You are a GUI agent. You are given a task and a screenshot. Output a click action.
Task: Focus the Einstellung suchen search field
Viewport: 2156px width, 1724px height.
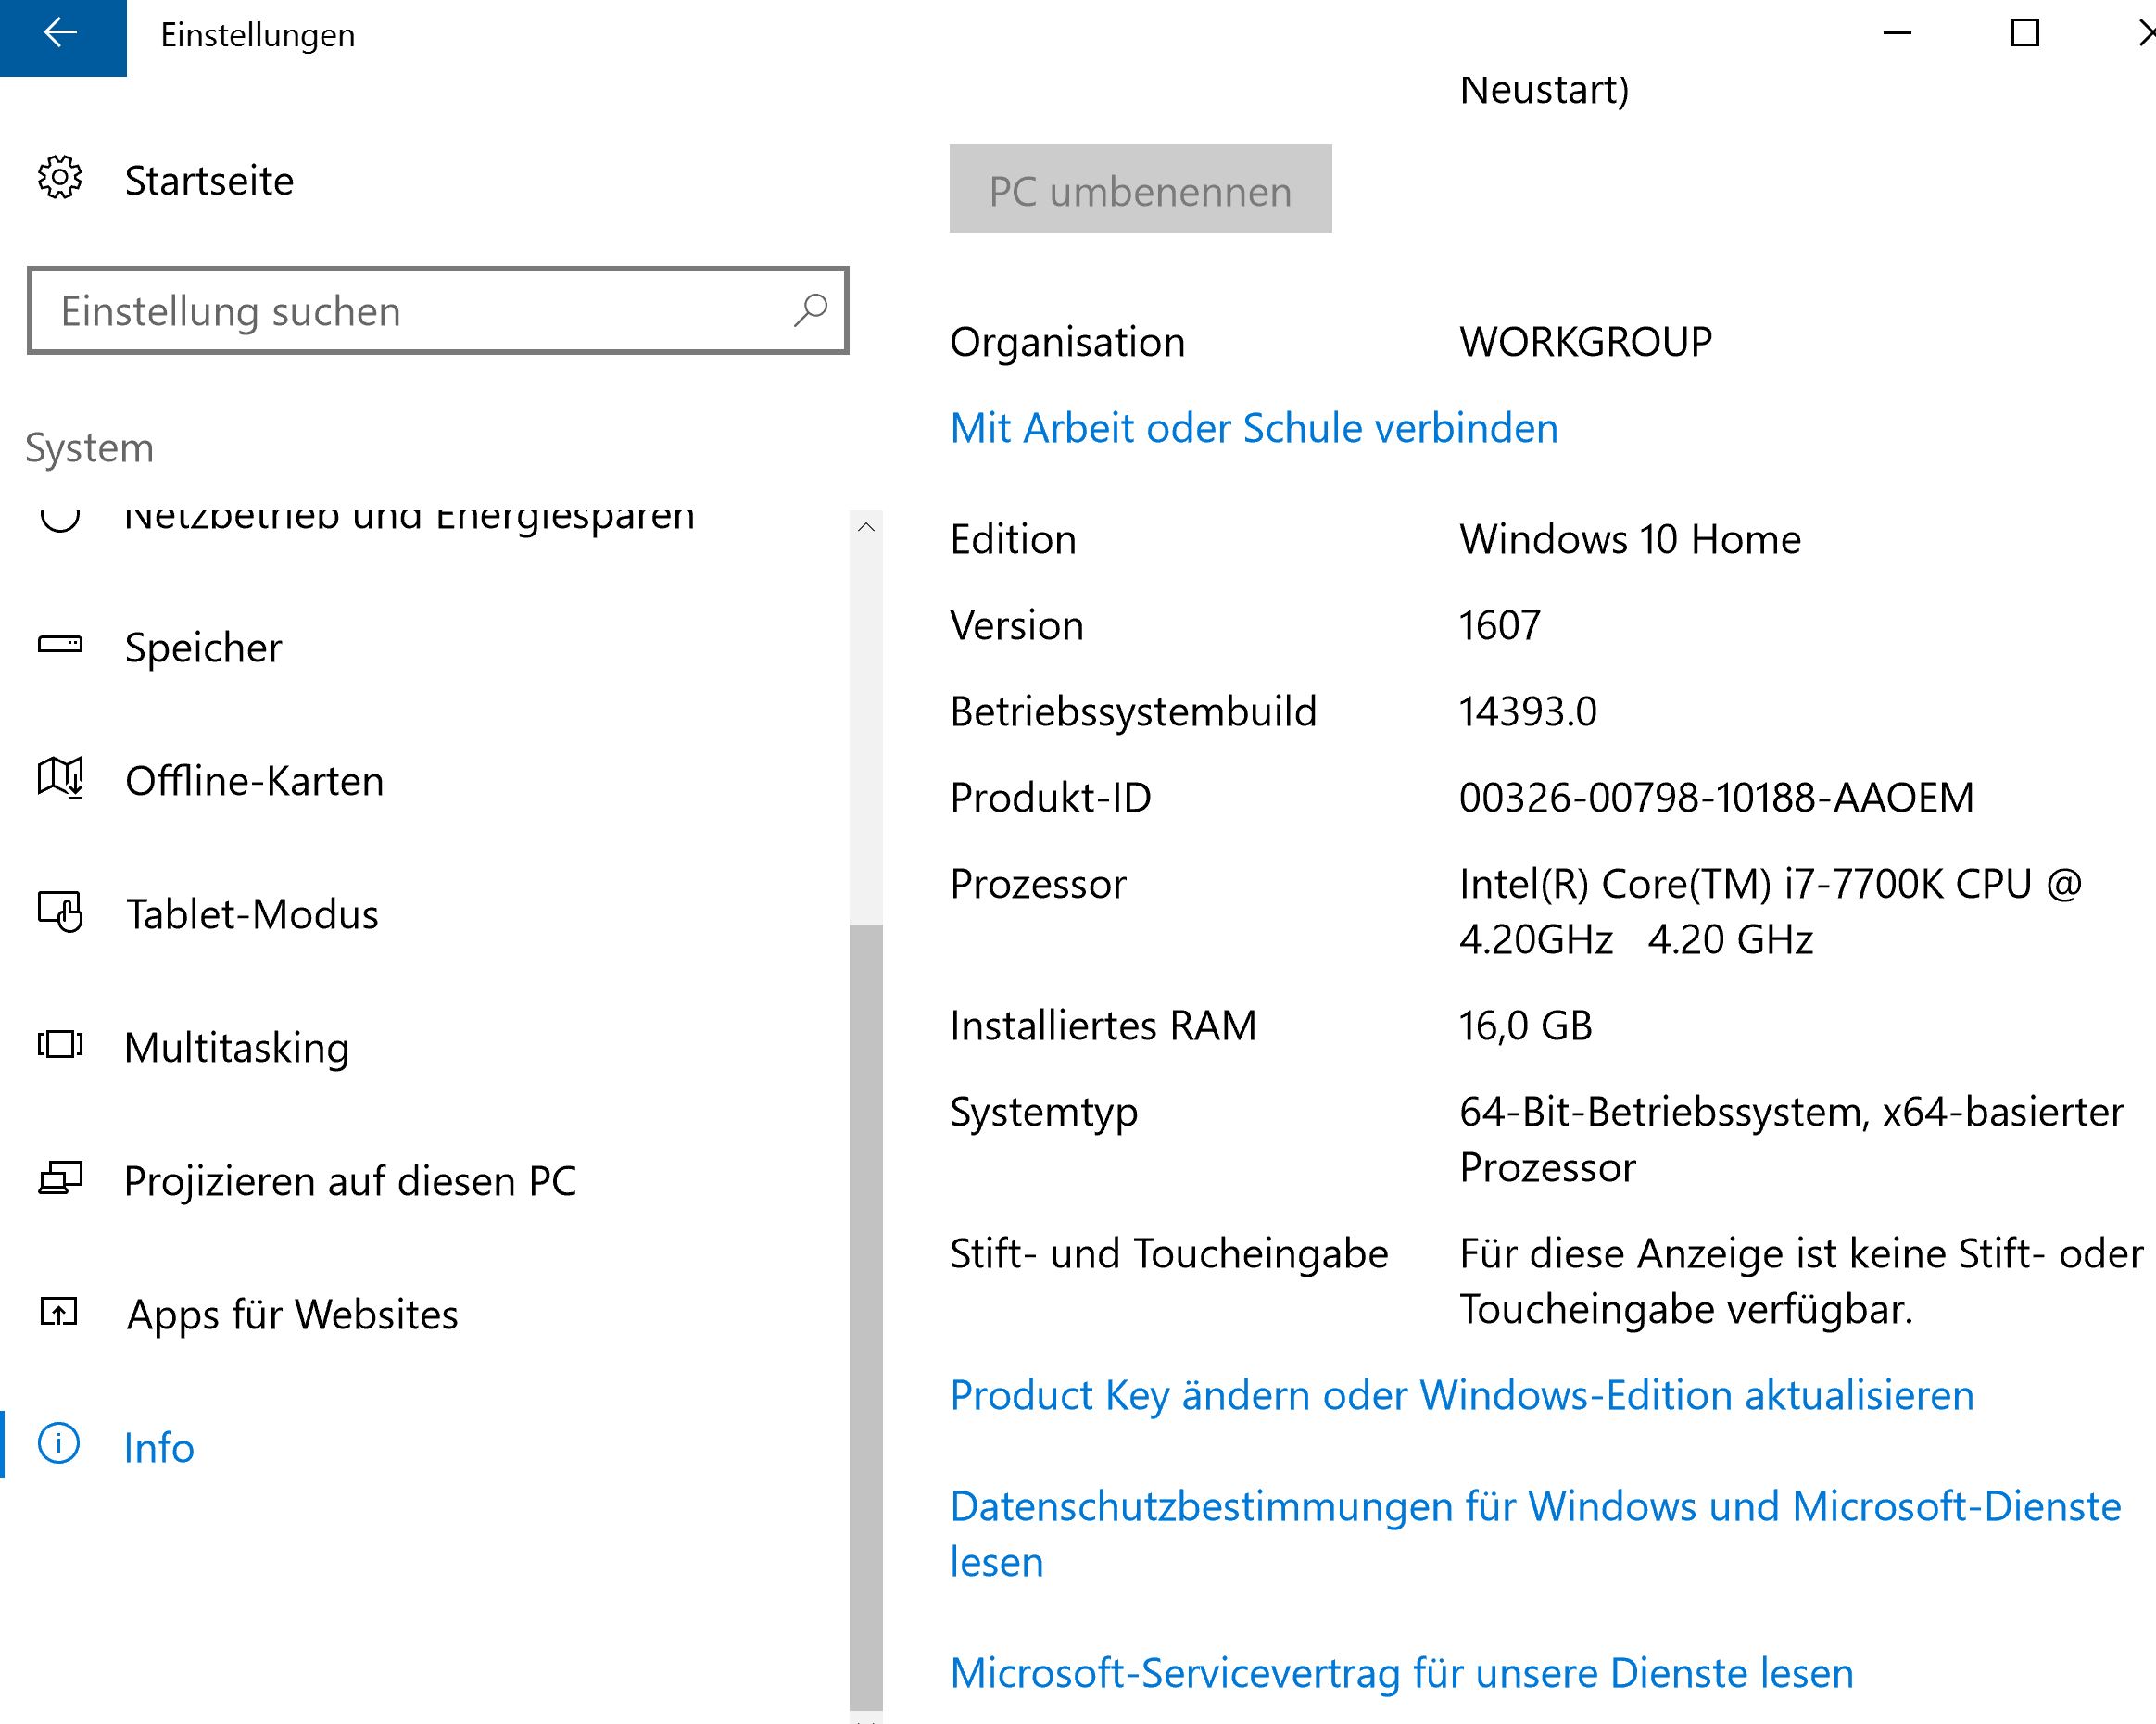410,311
